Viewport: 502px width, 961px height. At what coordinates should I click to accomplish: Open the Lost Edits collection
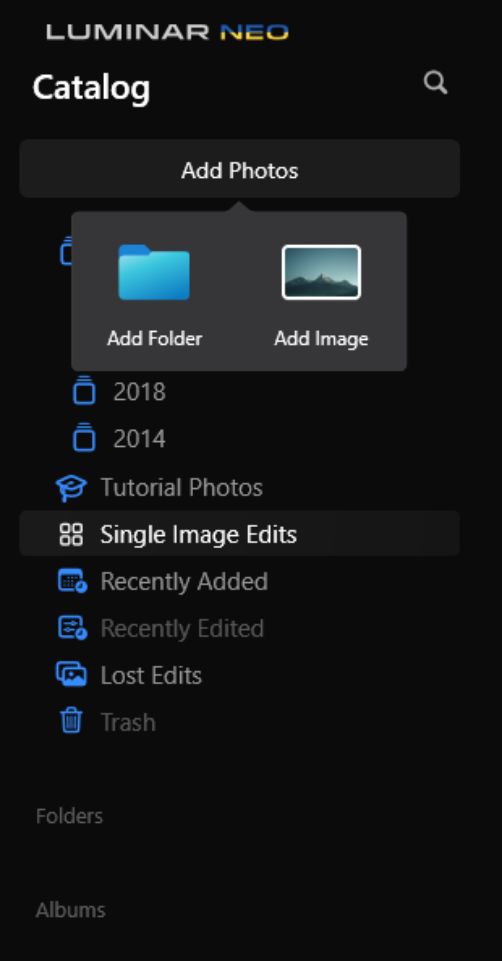[151, 675]
